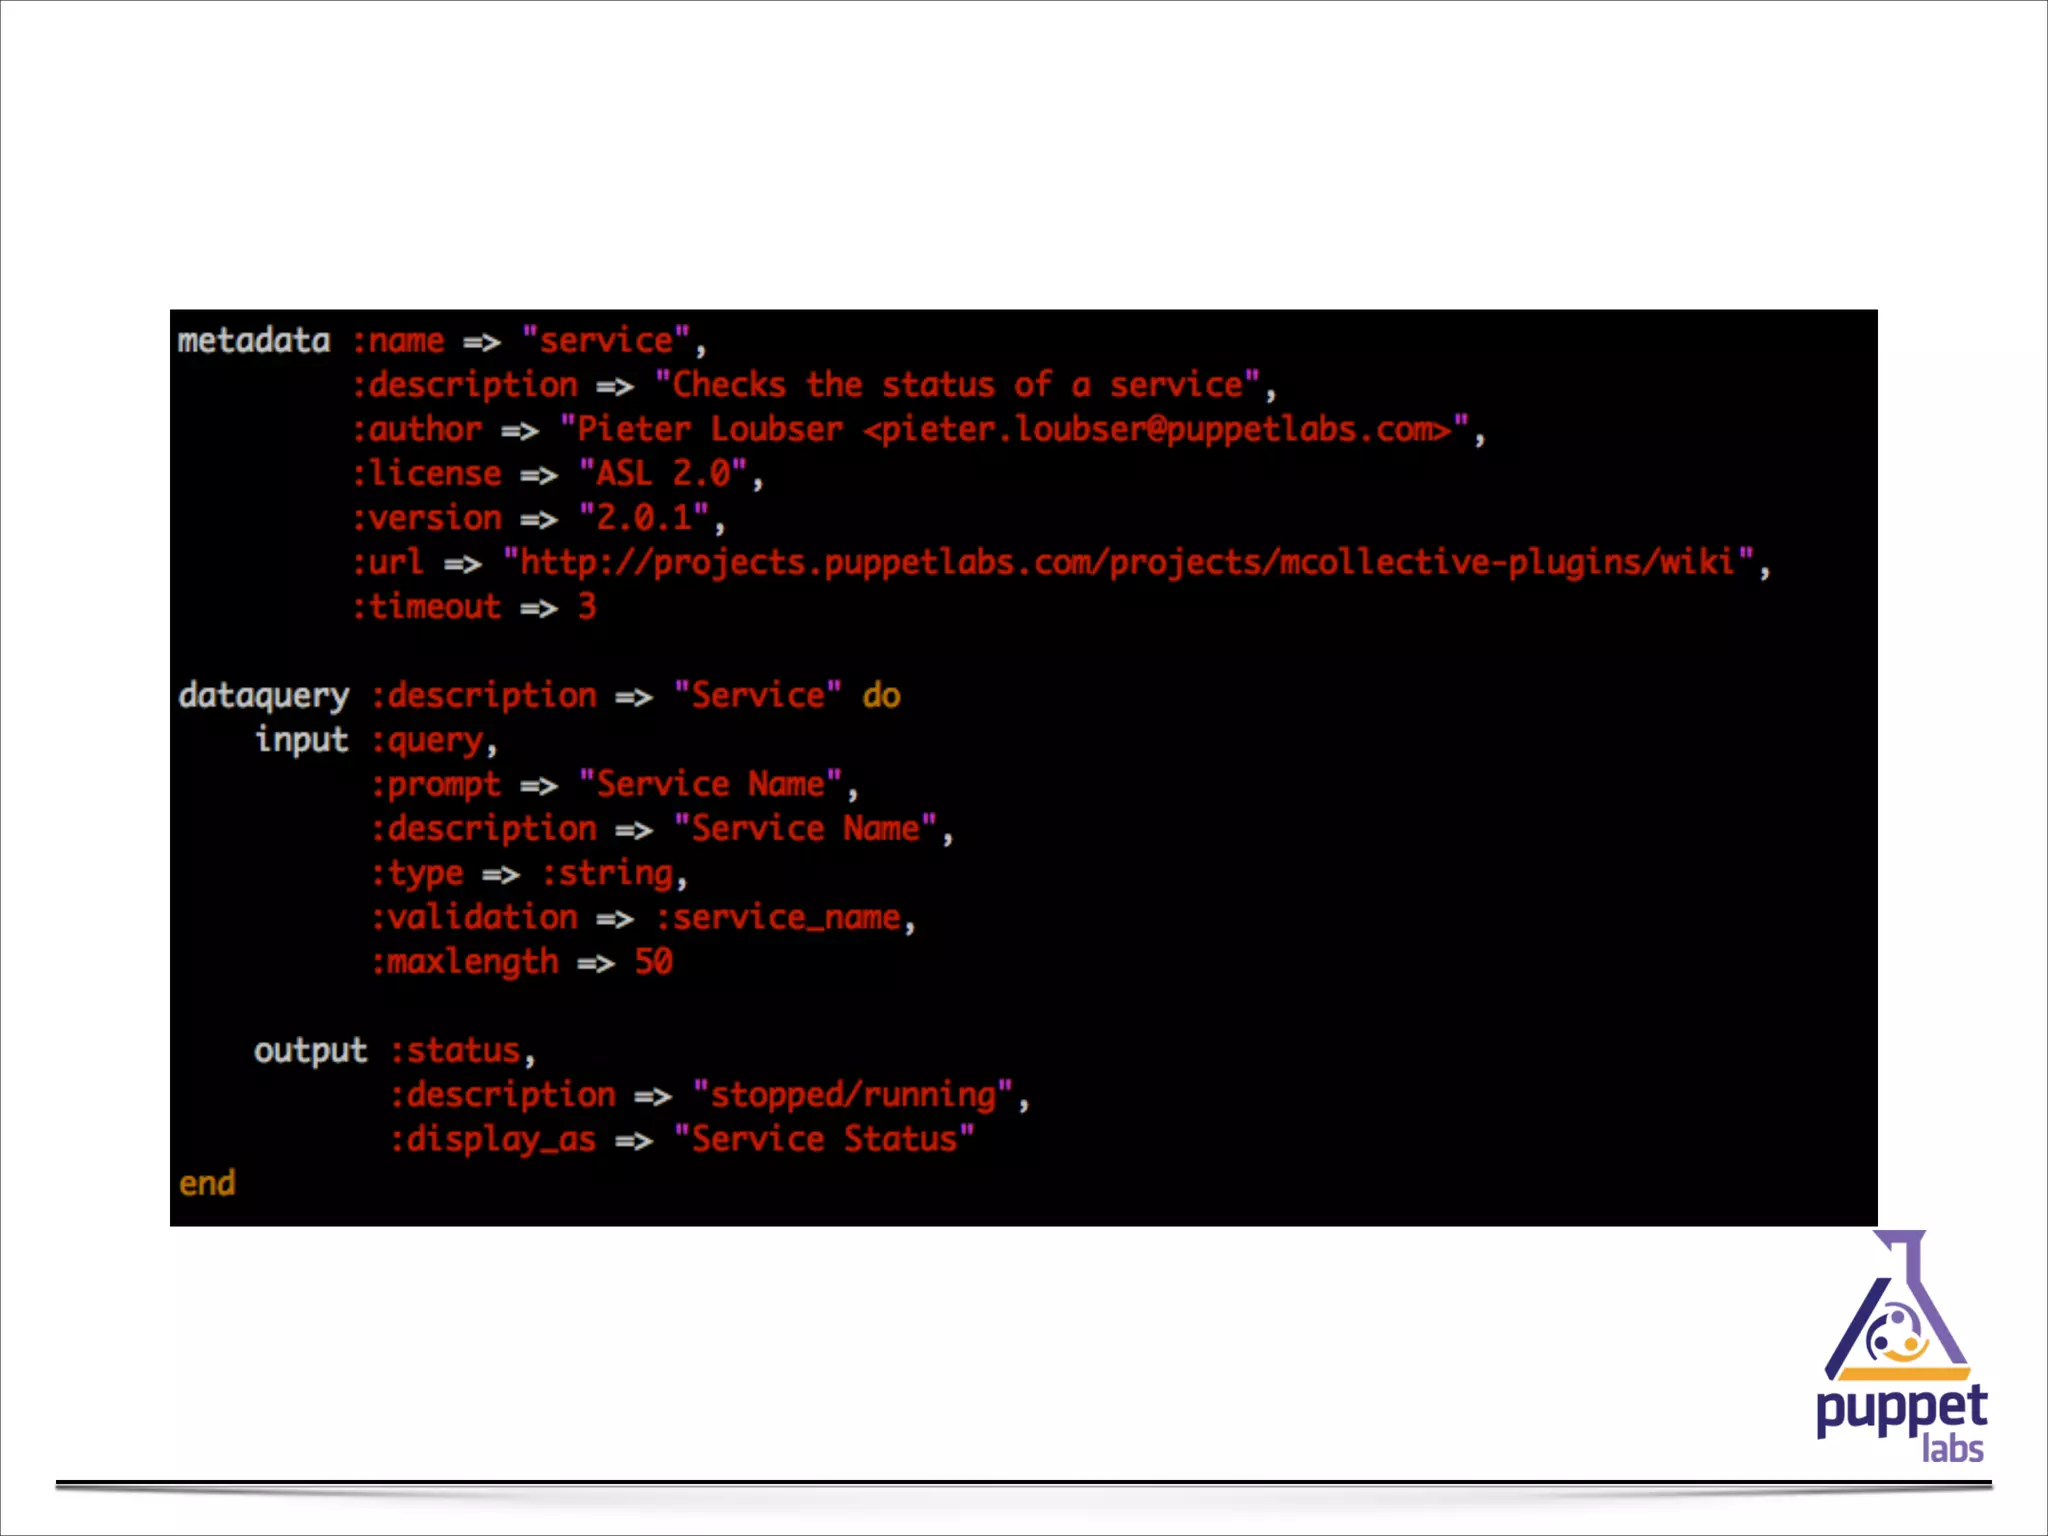
Task: Click the ':status' output symbol
Action: coord(455,1050)
